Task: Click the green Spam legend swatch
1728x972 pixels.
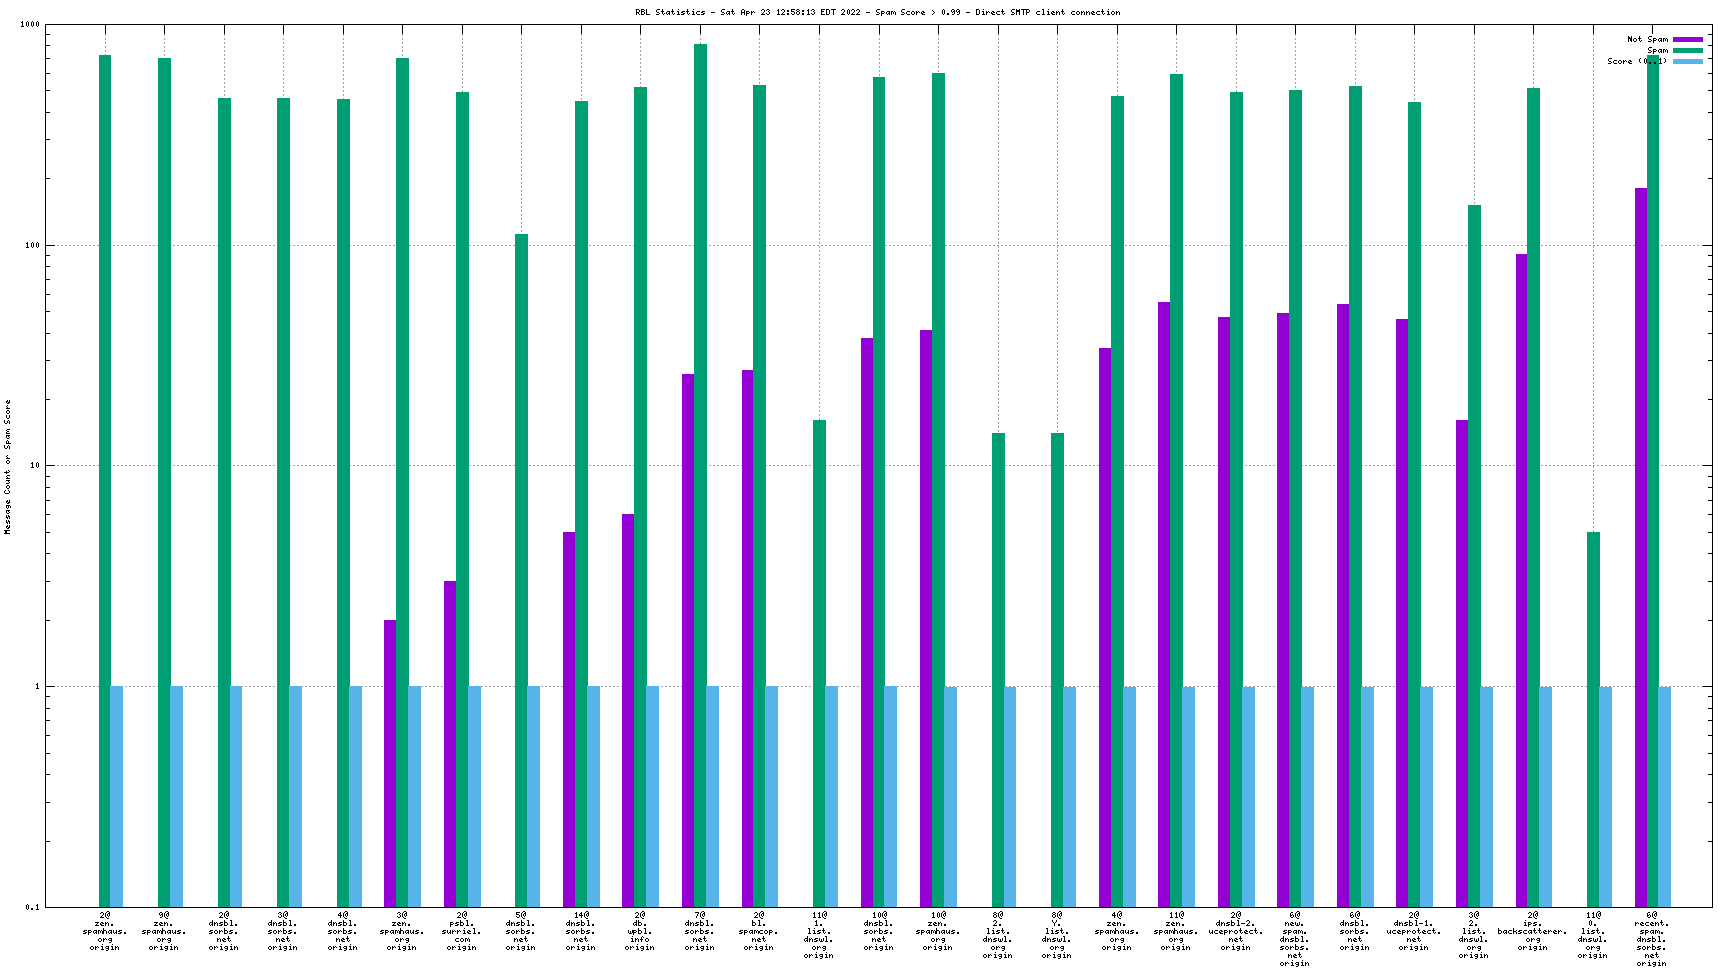Action: point(1687,50)
